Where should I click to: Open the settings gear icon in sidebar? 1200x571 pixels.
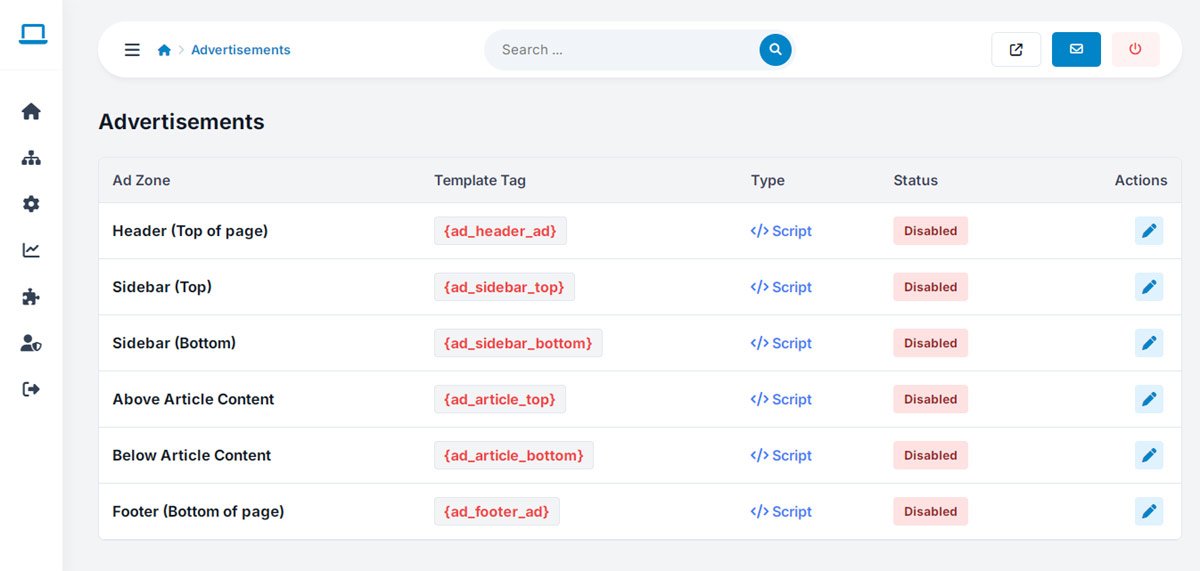pos(31,204)
